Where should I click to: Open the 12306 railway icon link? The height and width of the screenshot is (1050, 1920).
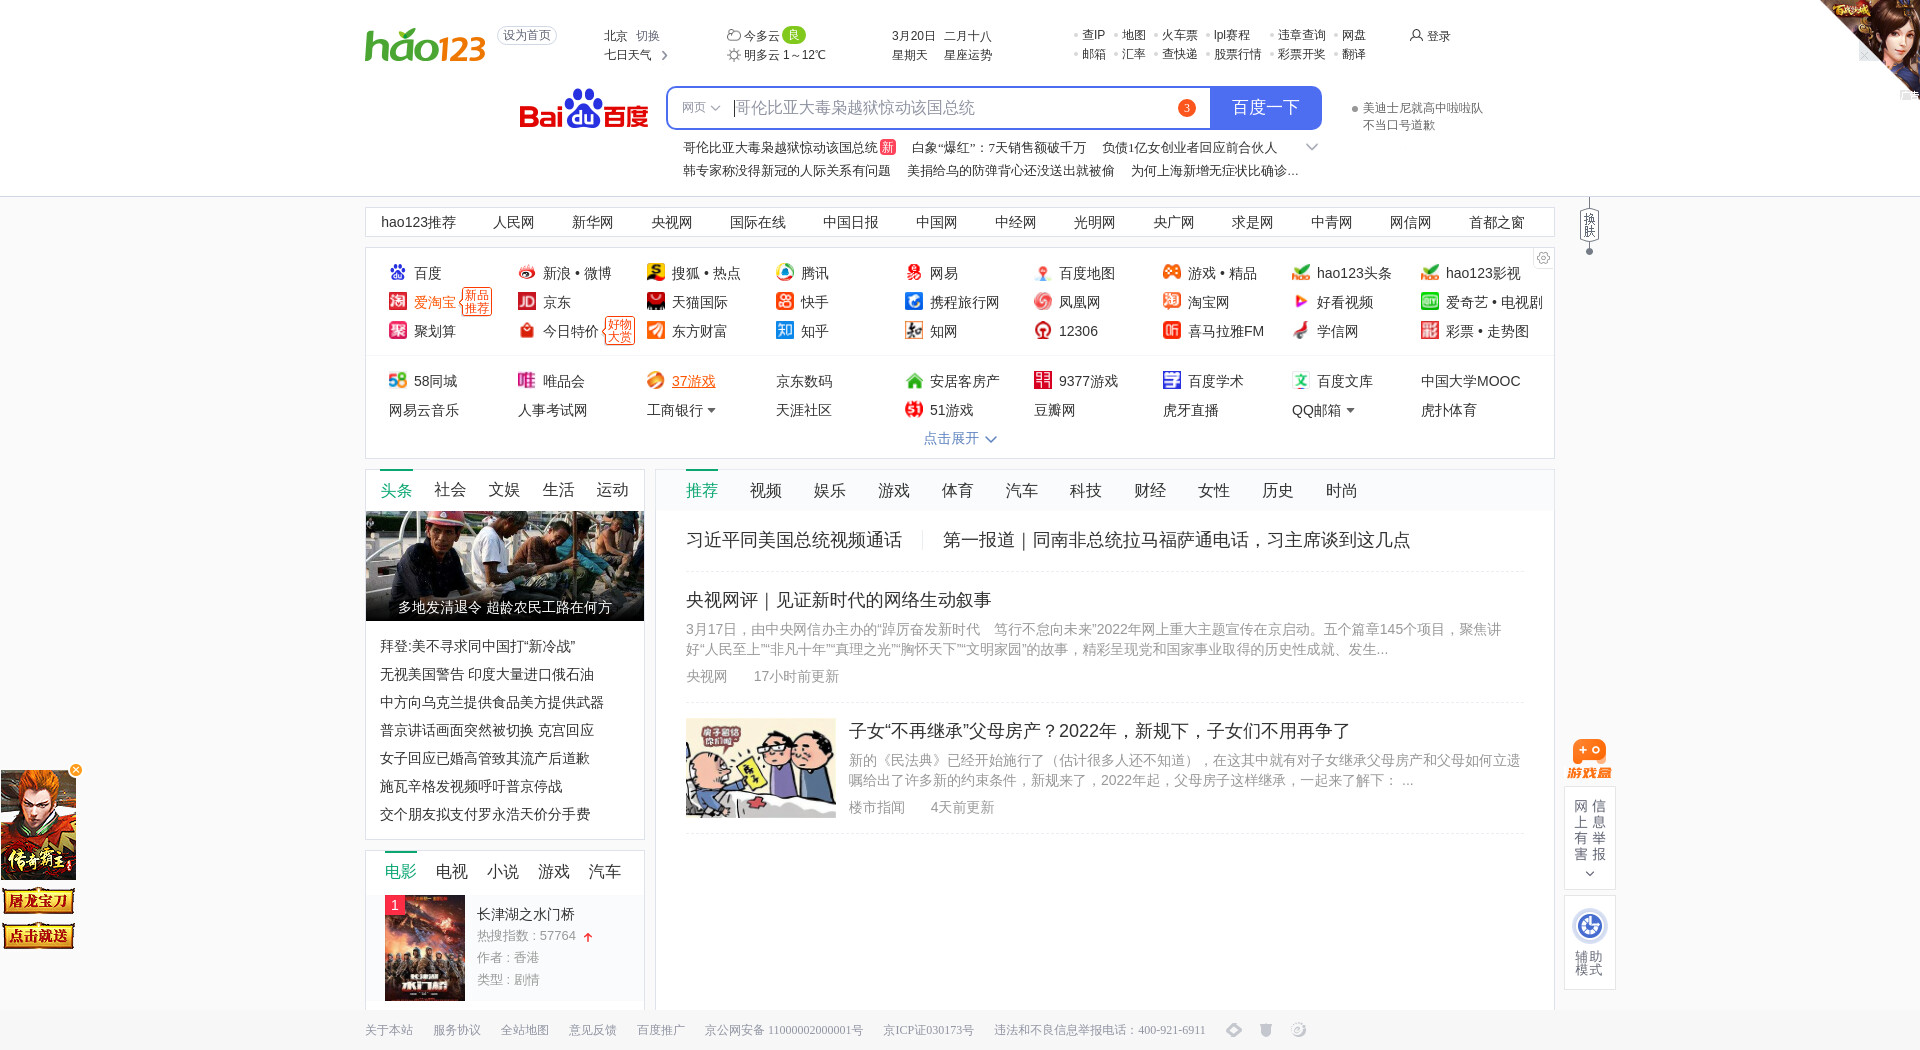1043,330
